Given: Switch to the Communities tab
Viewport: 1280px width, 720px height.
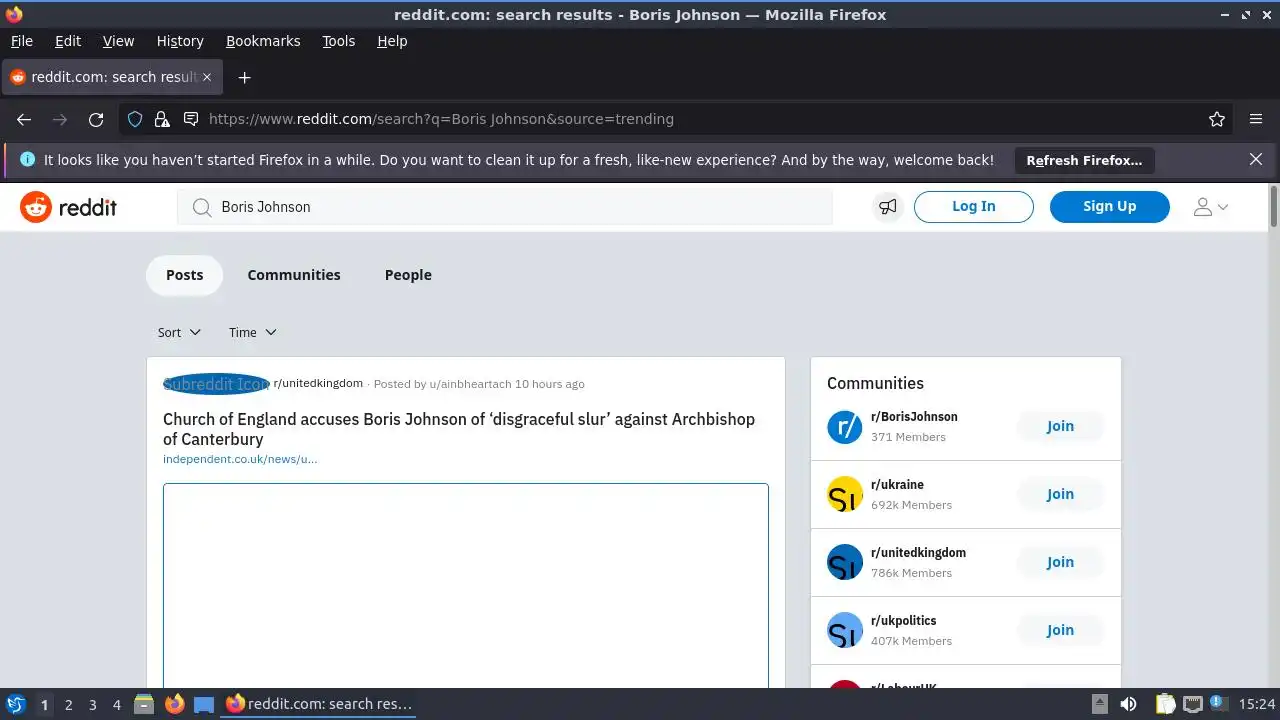Looking at the screenshot, I should 294,275.
